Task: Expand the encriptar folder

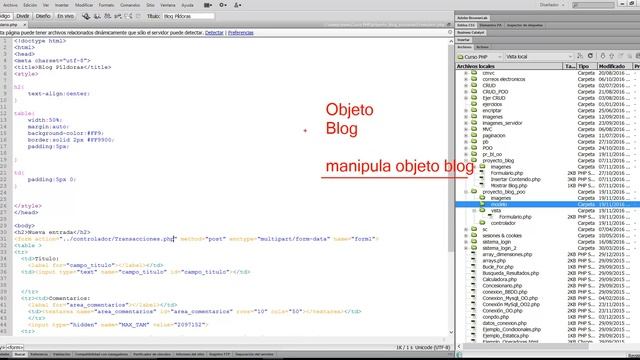Action: (x=466, y=111)
